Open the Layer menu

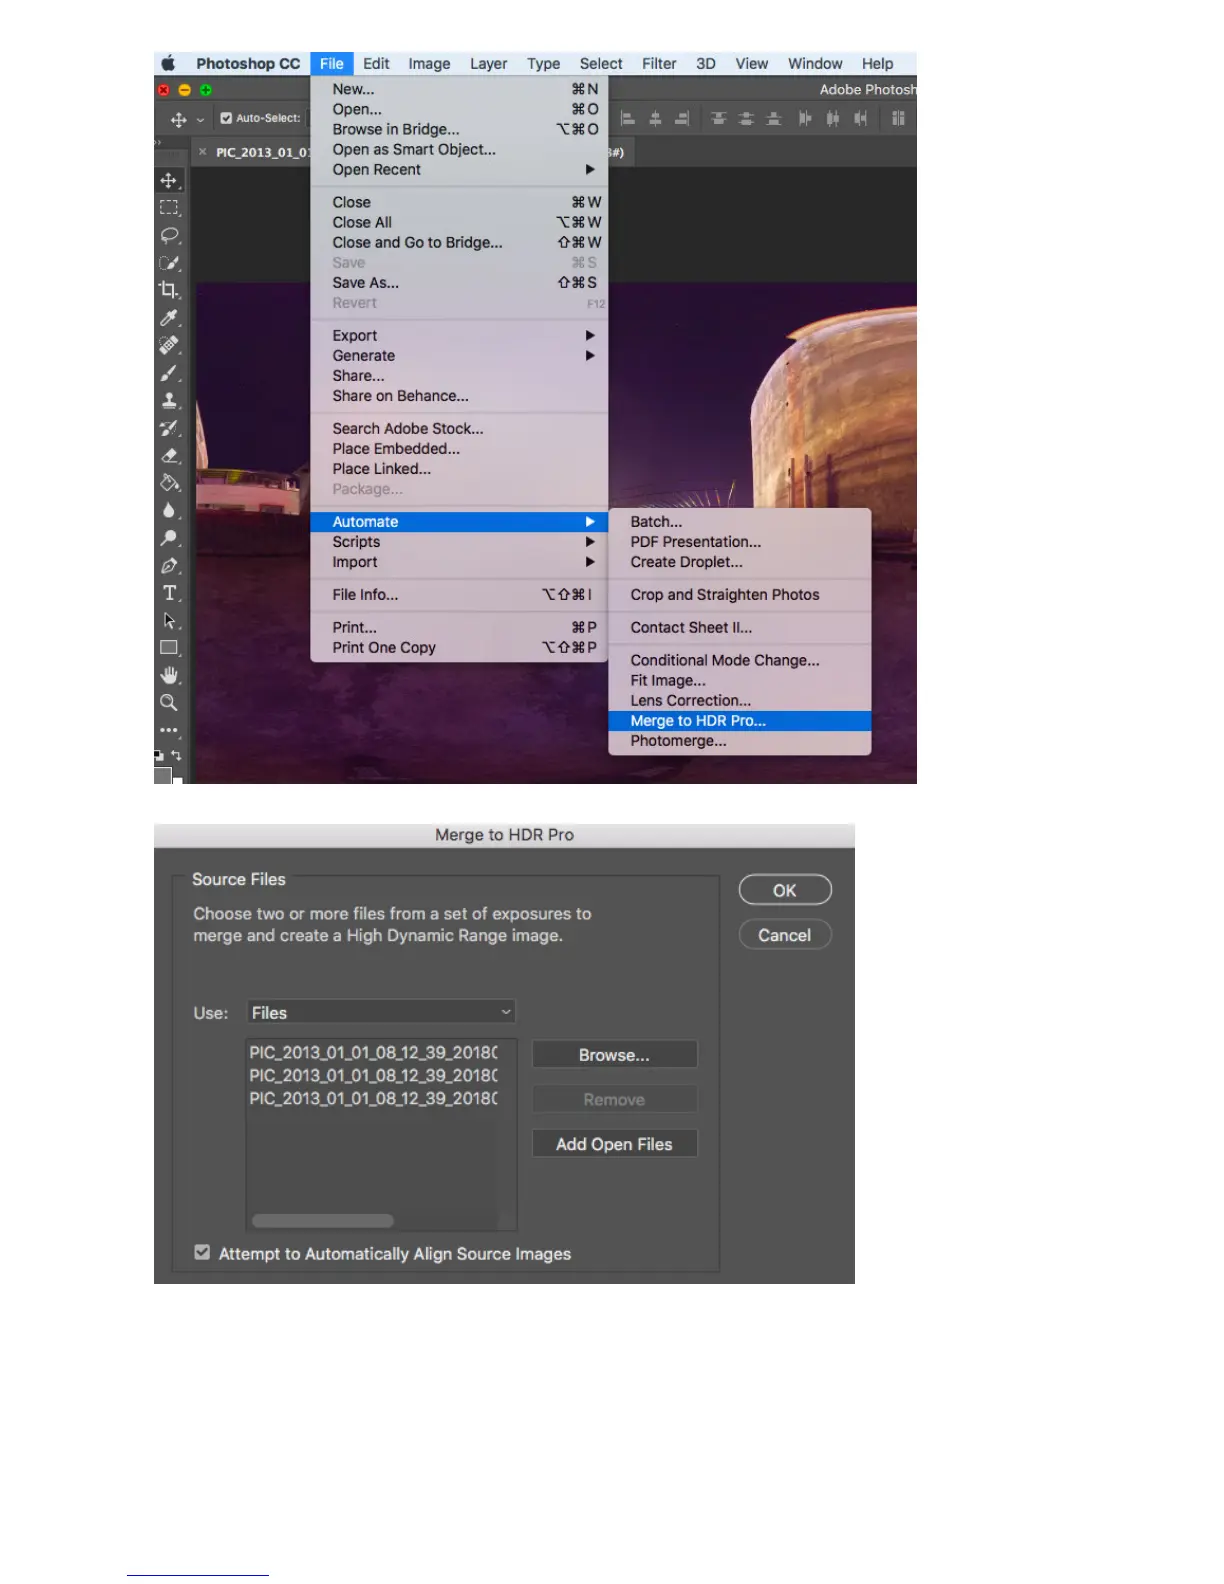tap(488, 63)
